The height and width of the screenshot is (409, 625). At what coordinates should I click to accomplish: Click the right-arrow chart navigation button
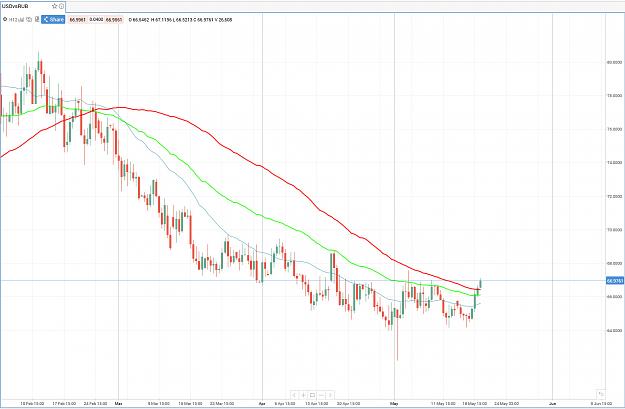(330, 395)
